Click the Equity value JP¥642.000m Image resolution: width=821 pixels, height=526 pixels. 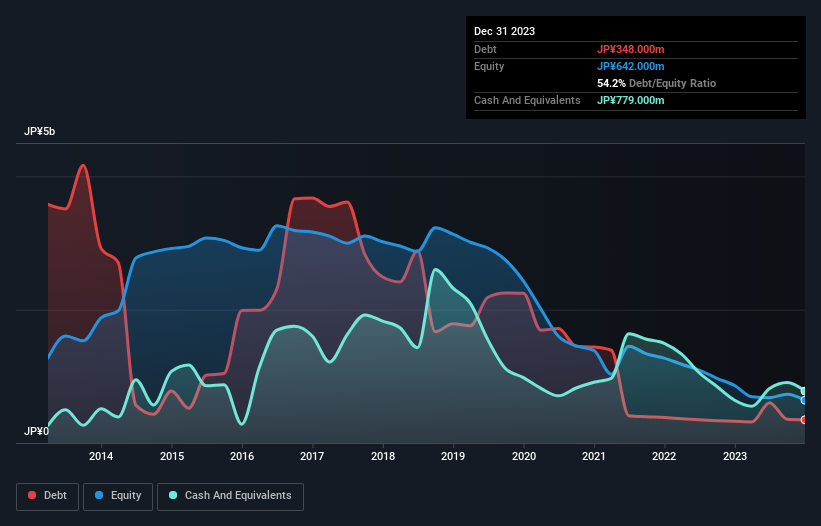click(x=630, y=66)
